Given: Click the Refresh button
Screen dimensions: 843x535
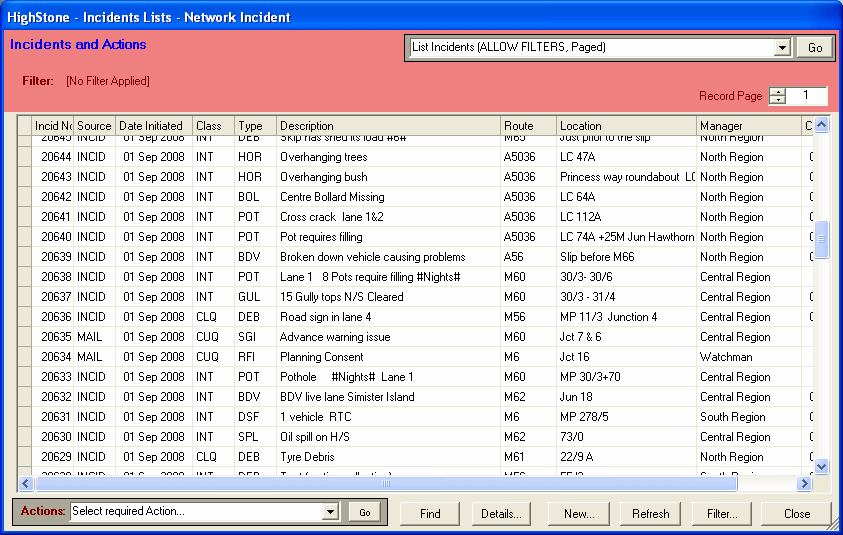Looking at the screenshot, I should (650, 513).
